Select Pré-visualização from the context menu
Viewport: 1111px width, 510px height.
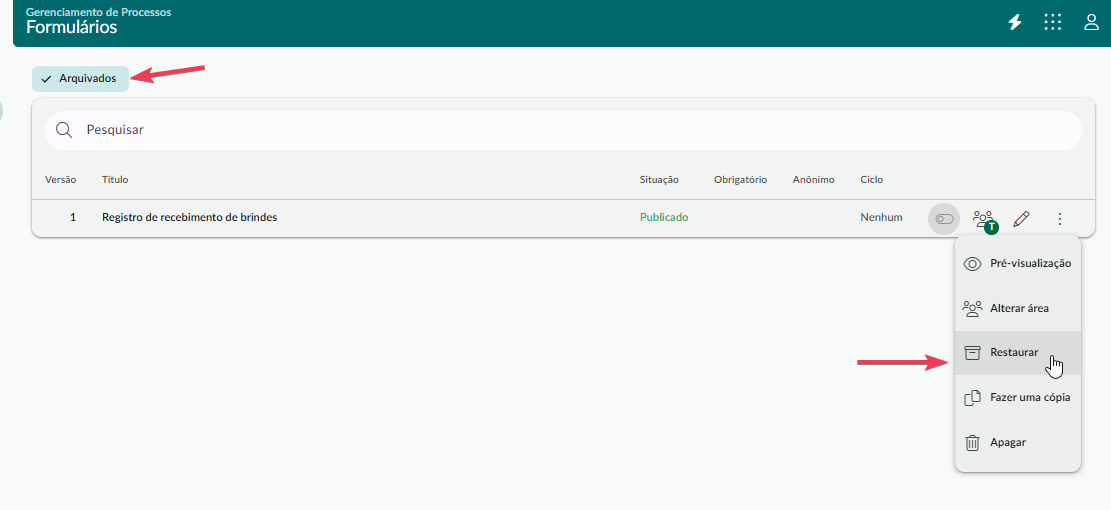click(x=1017, y=264)
